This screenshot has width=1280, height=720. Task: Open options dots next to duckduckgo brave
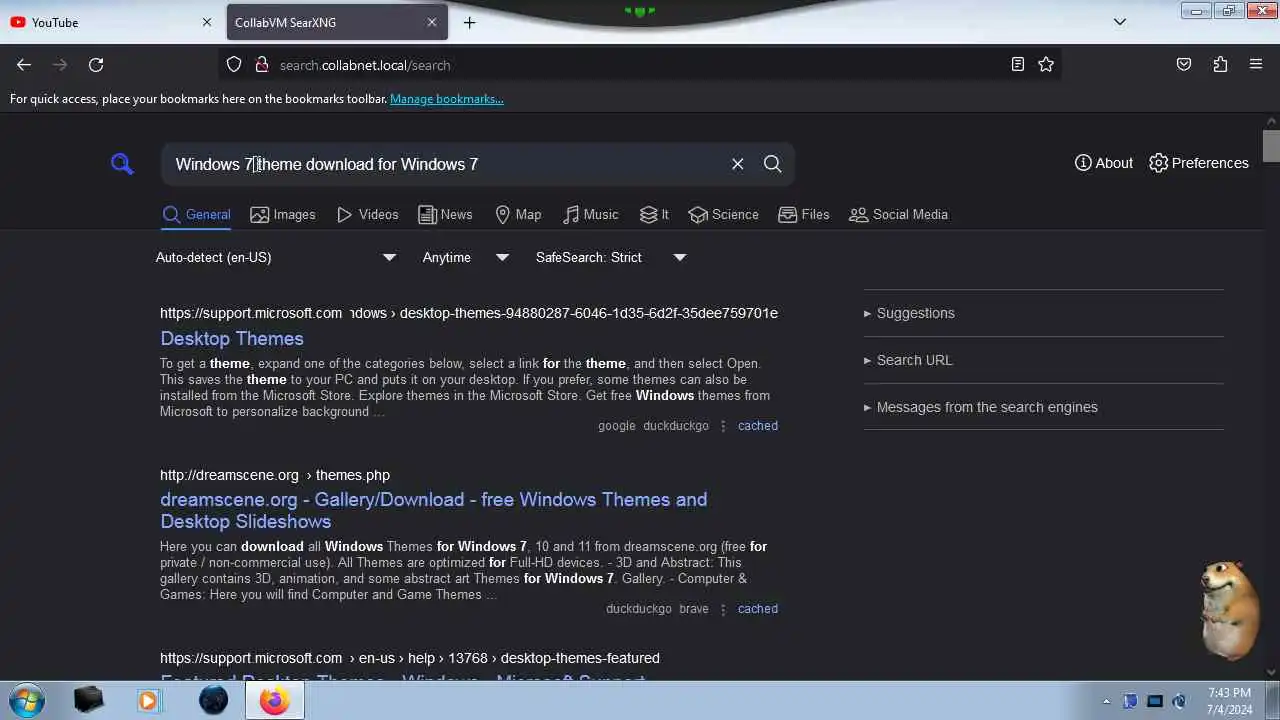[x=723, y=609]
